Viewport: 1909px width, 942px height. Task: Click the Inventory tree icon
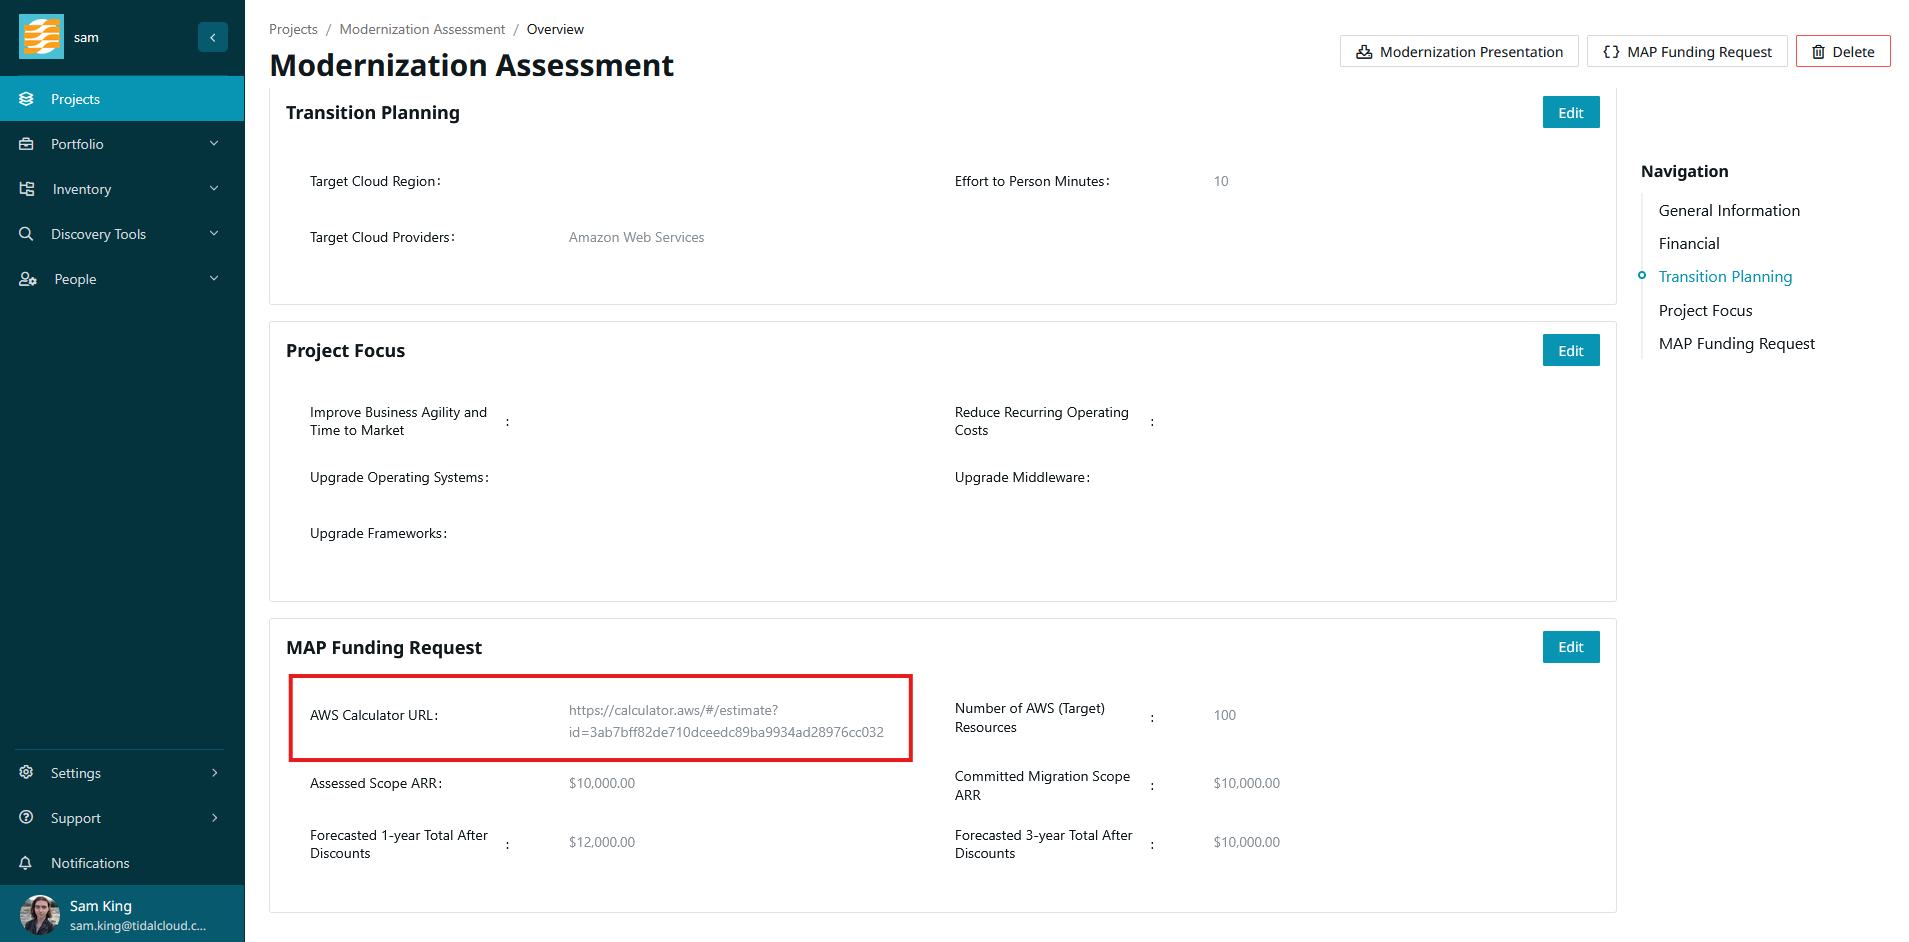pyautogui.click(x=27, y=189)
